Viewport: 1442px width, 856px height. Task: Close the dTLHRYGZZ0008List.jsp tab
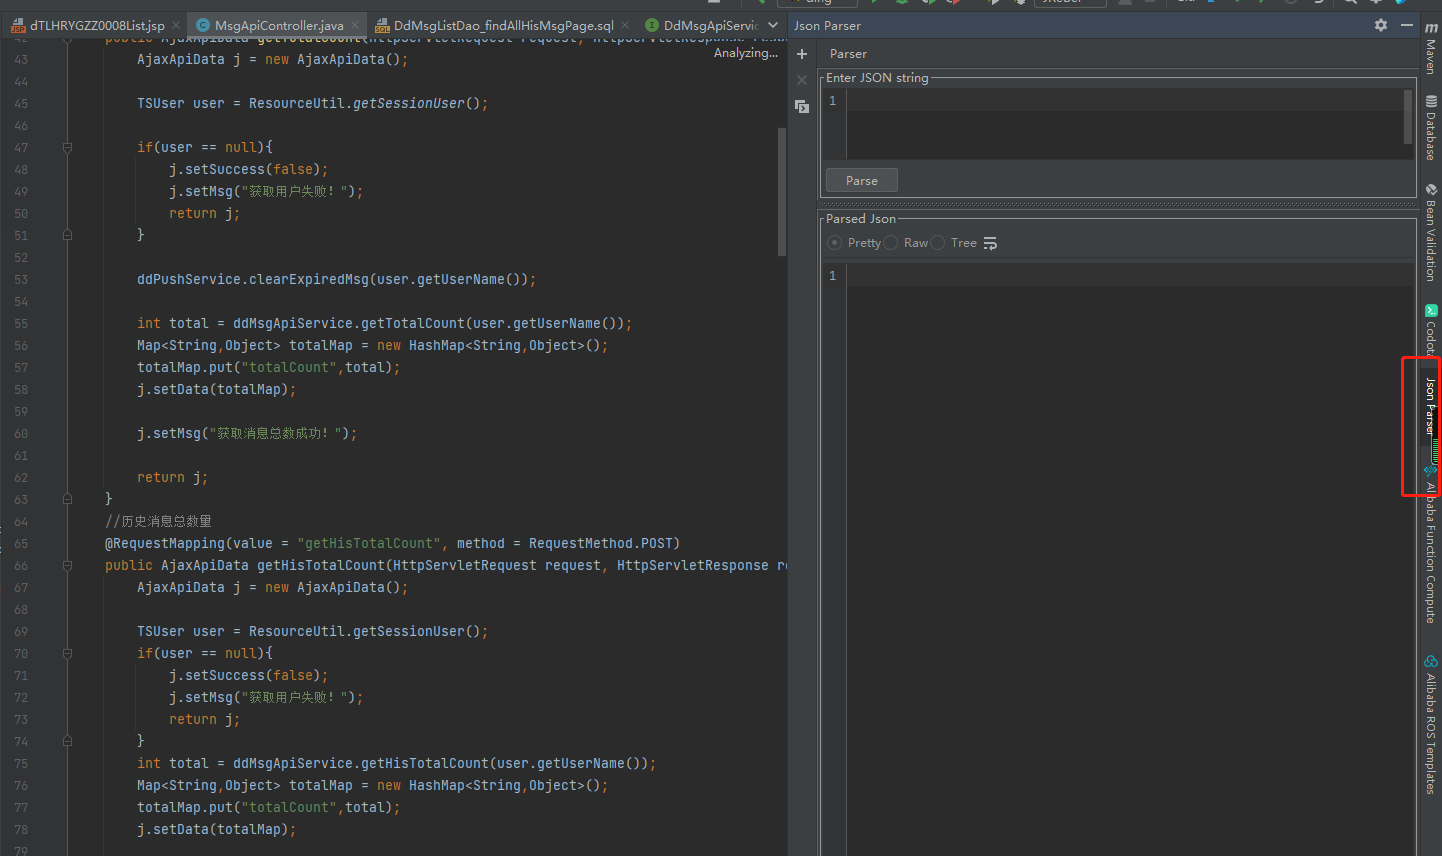click(176, 25)
